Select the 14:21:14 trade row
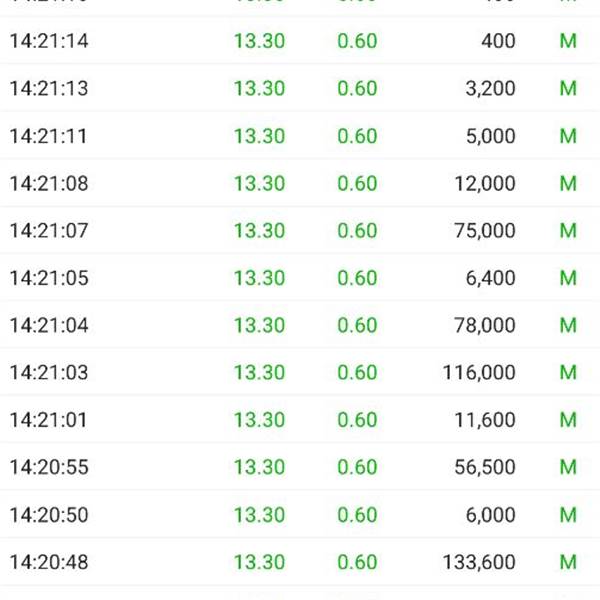The image size is (600, 600). click(300, 41)
